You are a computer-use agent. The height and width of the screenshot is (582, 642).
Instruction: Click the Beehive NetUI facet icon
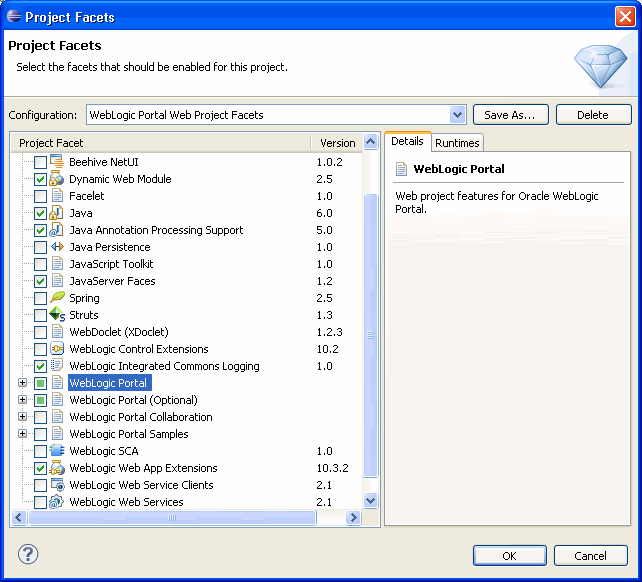point(57,162)
